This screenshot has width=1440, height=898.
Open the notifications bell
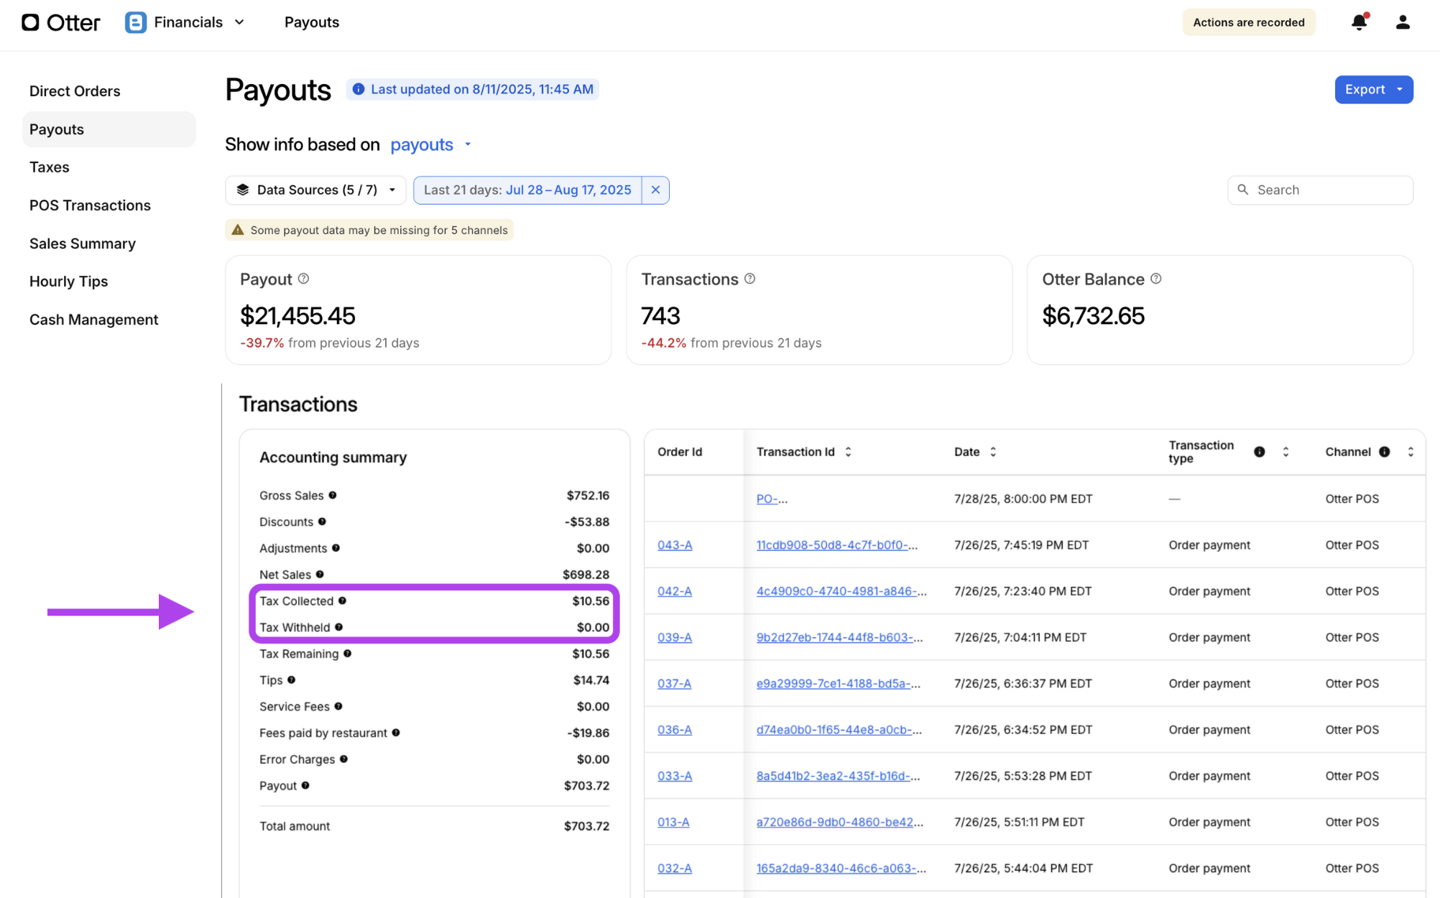tap(1358, 22)
